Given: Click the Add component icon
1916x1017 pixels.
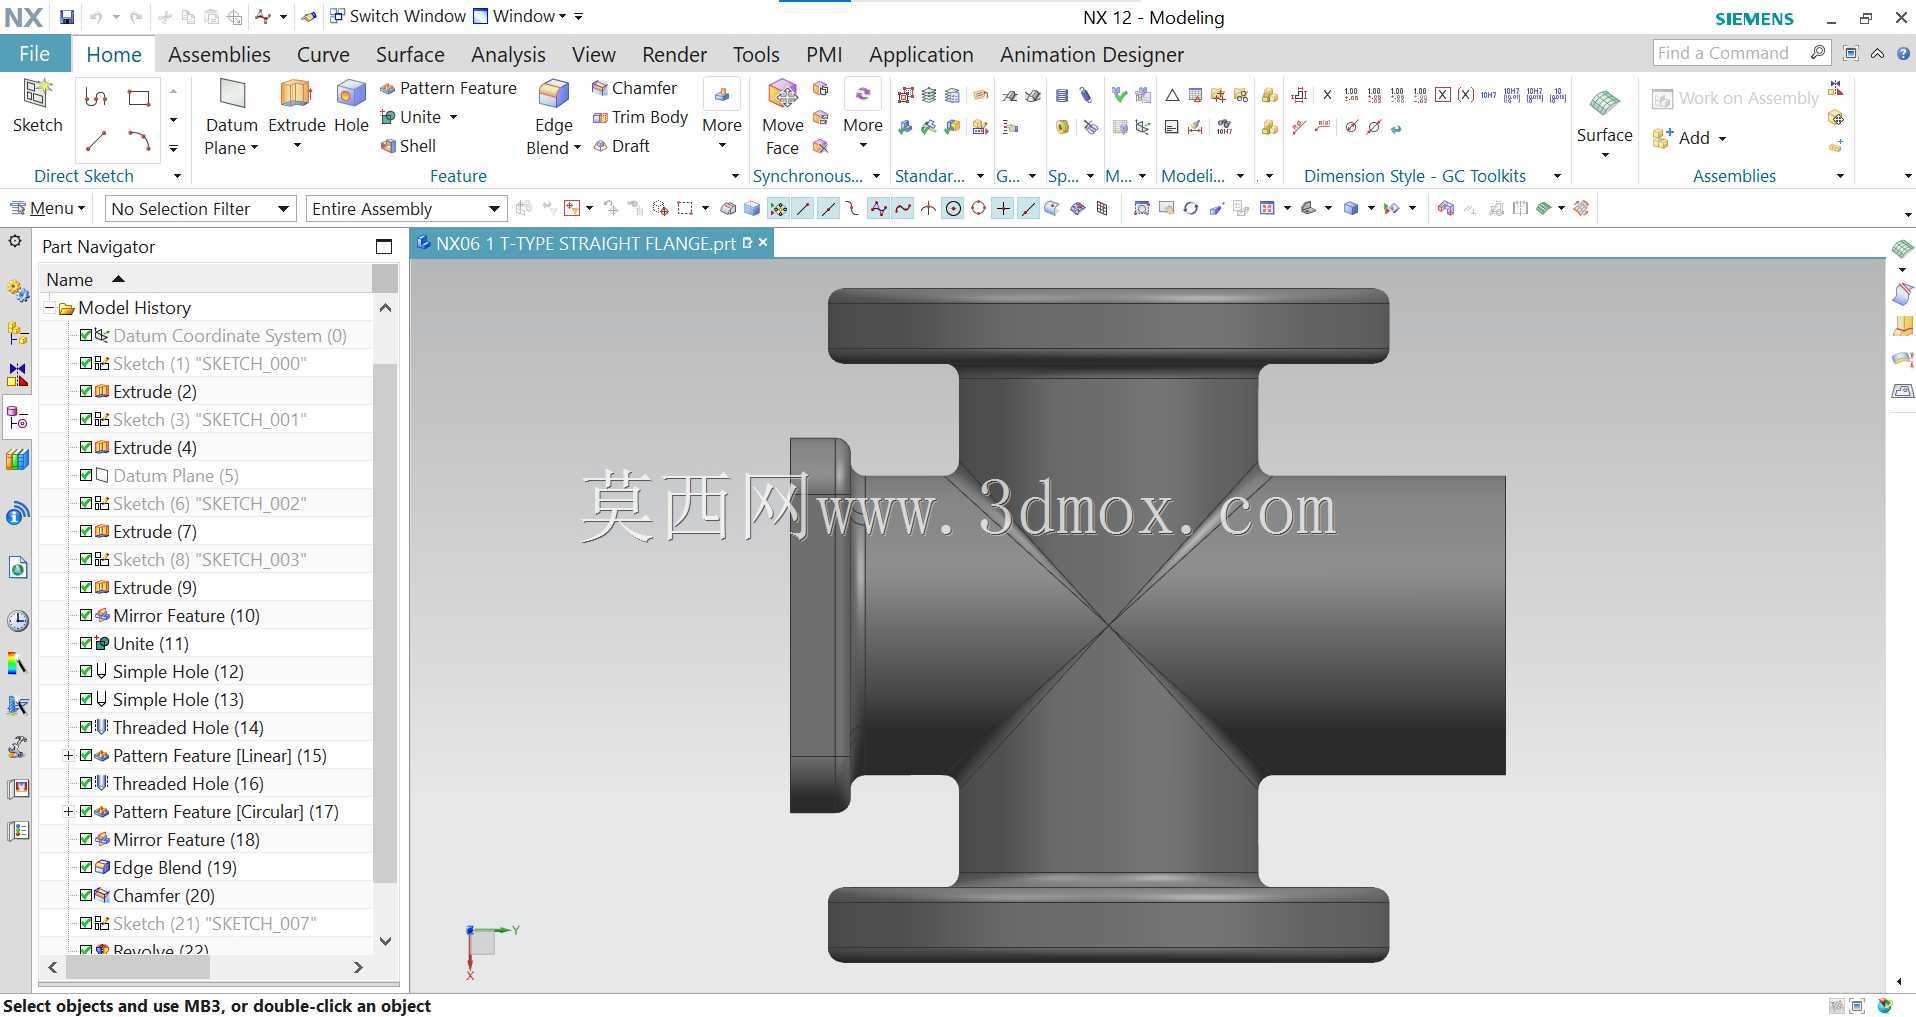Looking at the screenshot, I should [x=1663, y=138].
